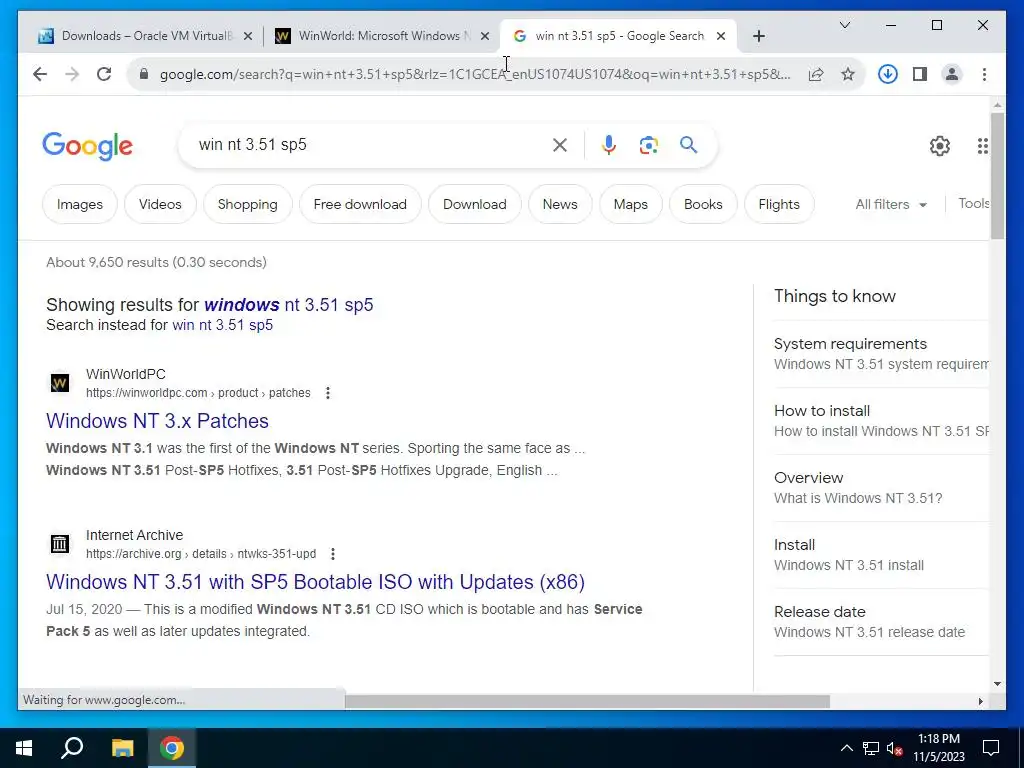Expand the Install topic
Viewport: 1024px width, 768px height.
tap(881, 555)
